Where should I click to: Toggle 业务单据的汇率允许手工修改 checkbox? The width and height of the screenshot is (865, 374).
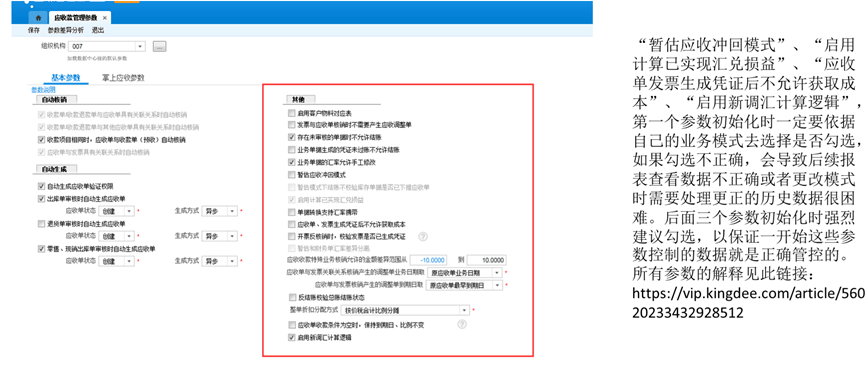coord(292,162)
